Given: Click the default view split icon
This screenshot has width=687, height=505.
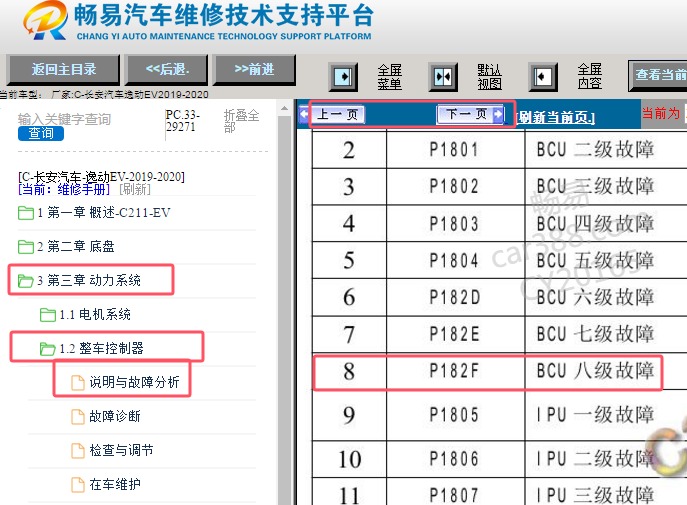Looking at the screenshot, I should [x=443, y=77].
